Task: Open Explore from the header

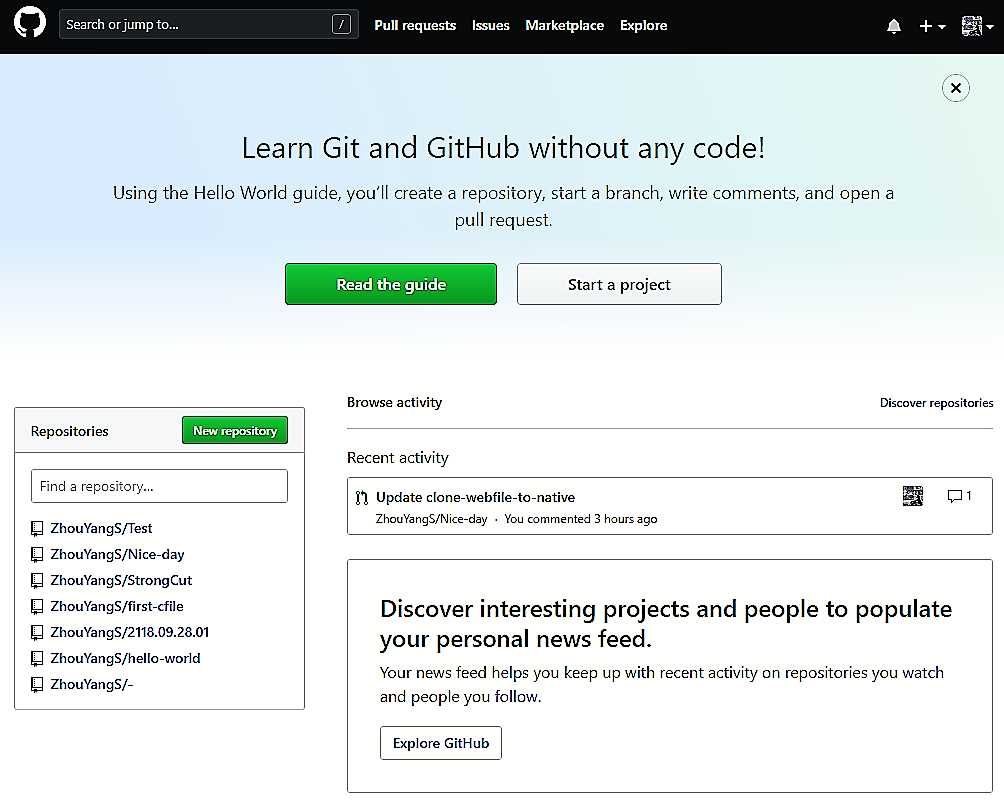Action: pyautogui.click(x=644, y=26)
